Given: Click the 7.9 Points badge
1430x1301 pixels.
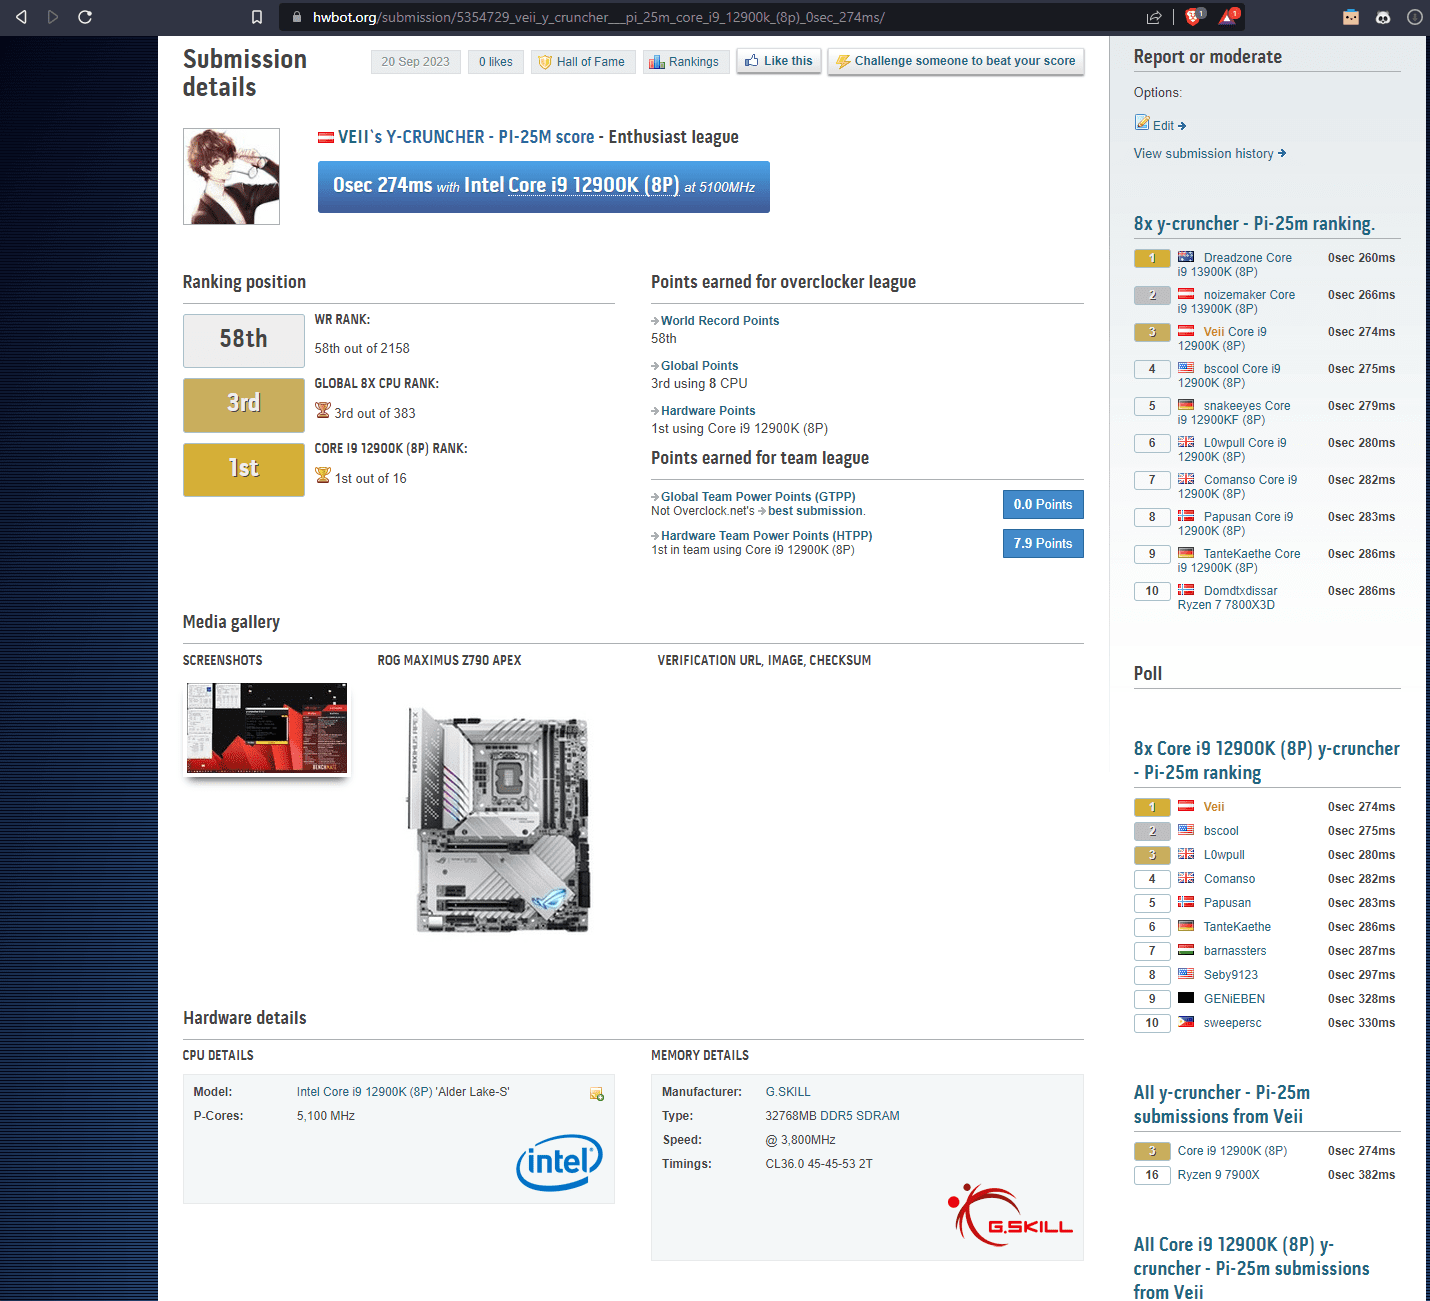Looking at the screenshot, I should coord(1042,544).
